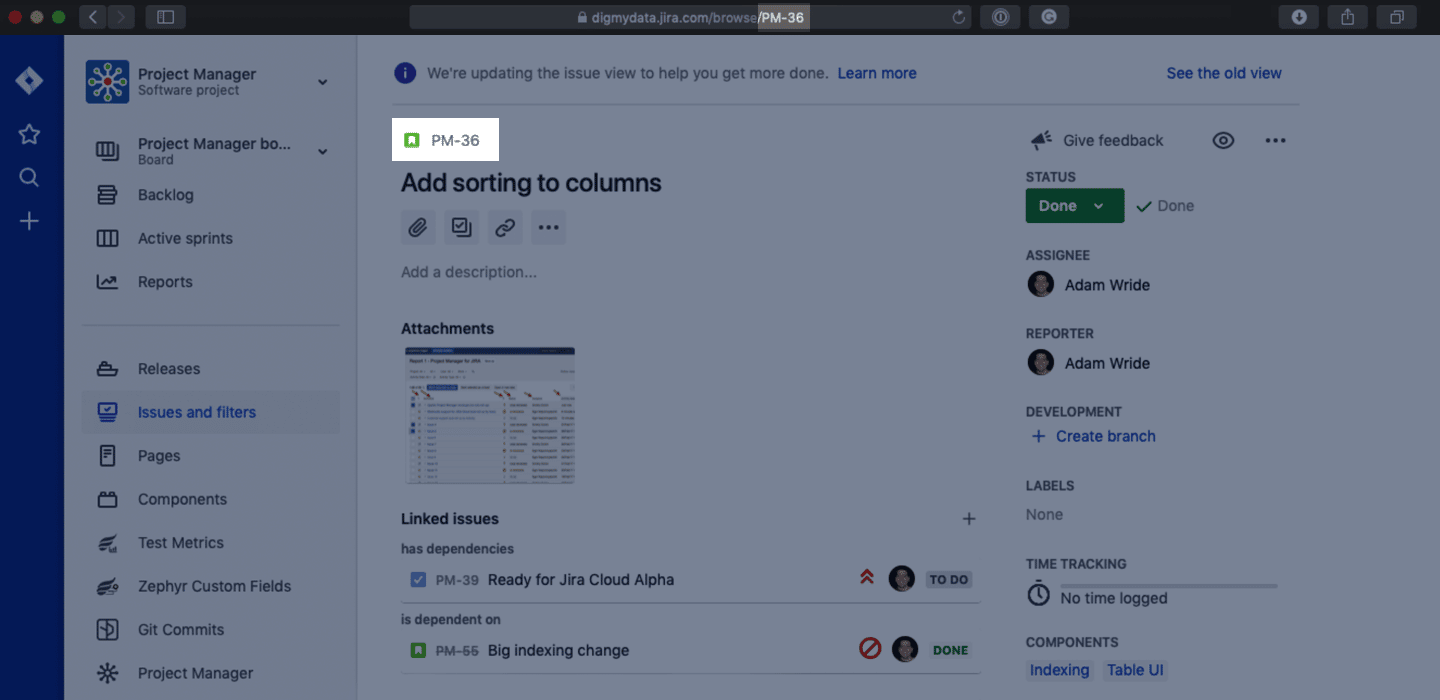
Task: Click the Learn more link
Action: coord(877,73)
